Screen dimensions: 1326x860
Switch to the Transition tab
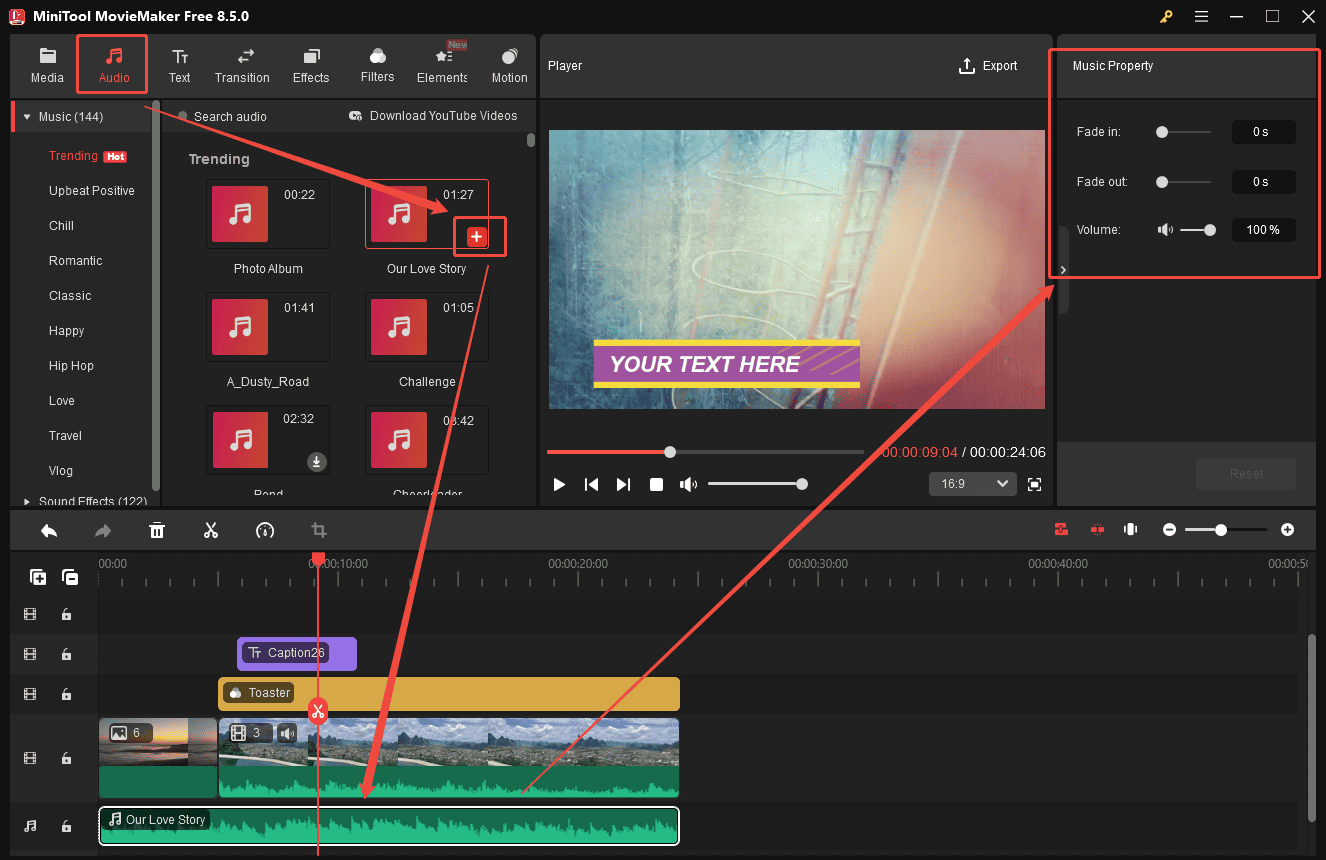[x=242, y=64]
